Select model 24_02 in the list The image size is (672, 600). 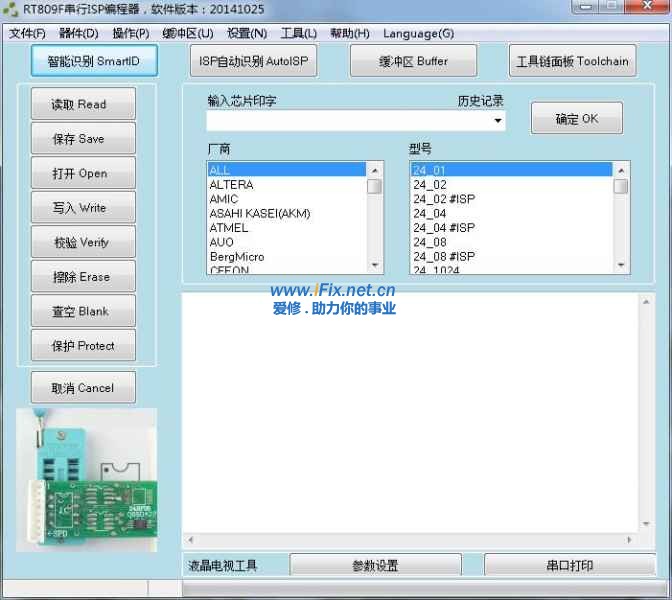pyautogui.click(x=511, y=185)
